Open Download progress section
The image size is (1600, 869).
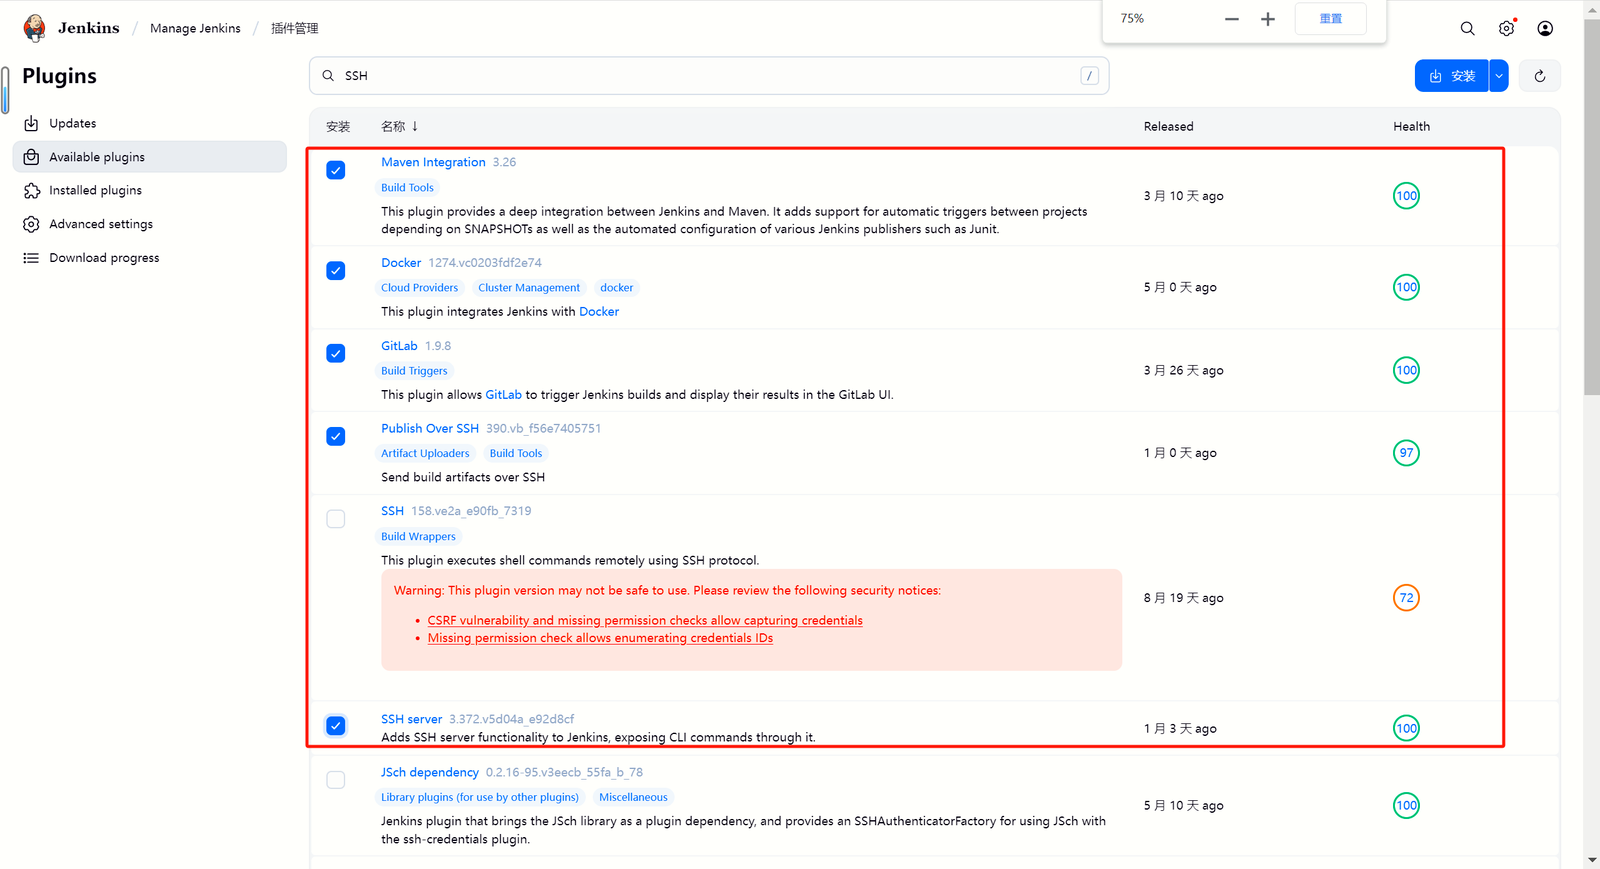coord(150,258)
